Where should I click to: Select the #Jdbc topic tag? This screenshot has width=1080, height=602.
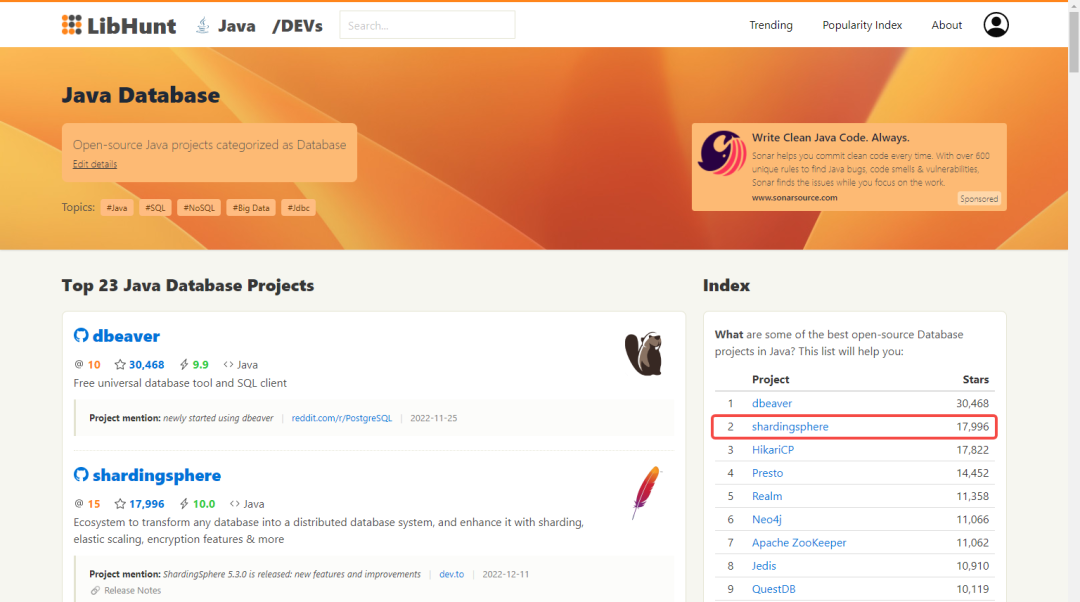coord(298,207)
